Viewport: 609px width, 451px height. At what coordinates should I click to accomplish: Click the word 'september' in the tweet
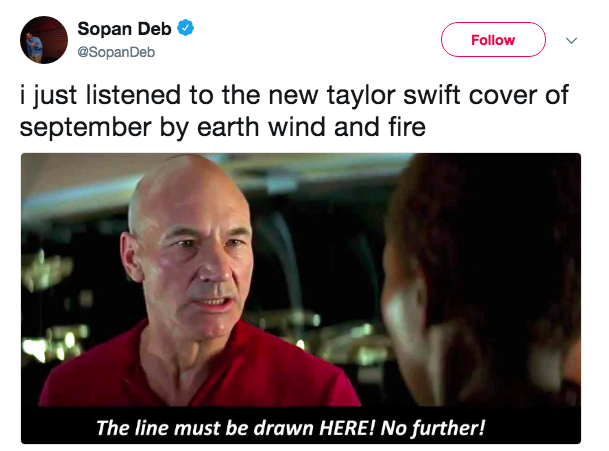(85, 128)
